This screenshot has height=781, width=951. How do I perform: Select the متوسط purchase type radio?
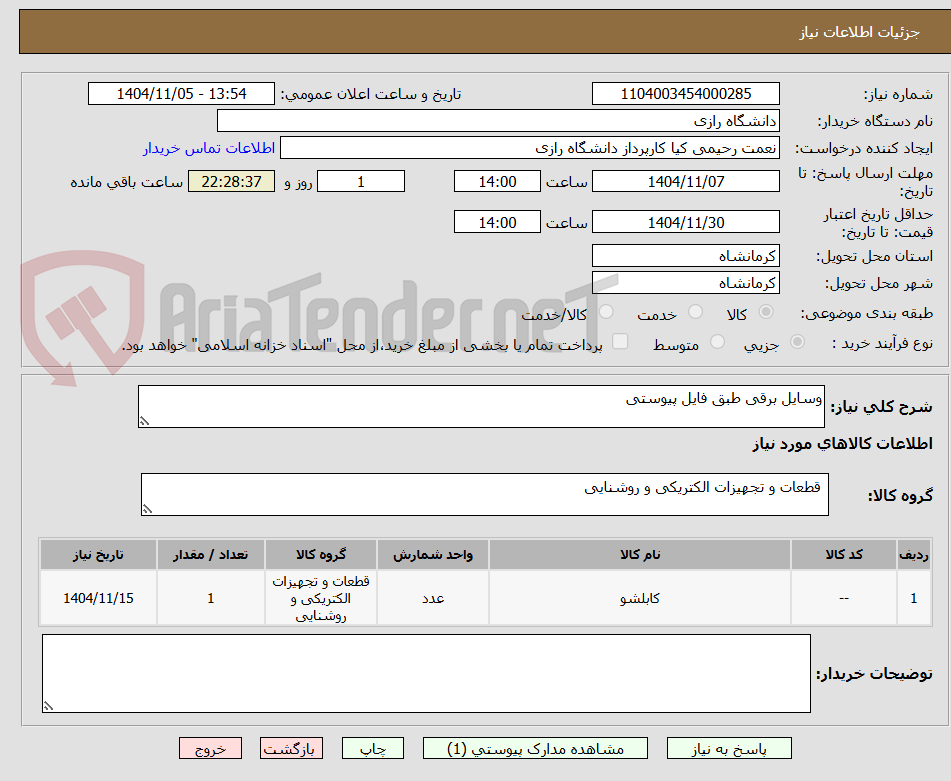[717, 342]
